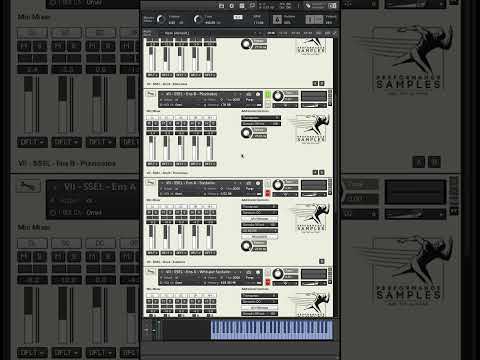The height and width of the screenshot is (360, 480).
Task: Toggle the red Mute button on Whisper Sustains
Action: tap(268, 282)
